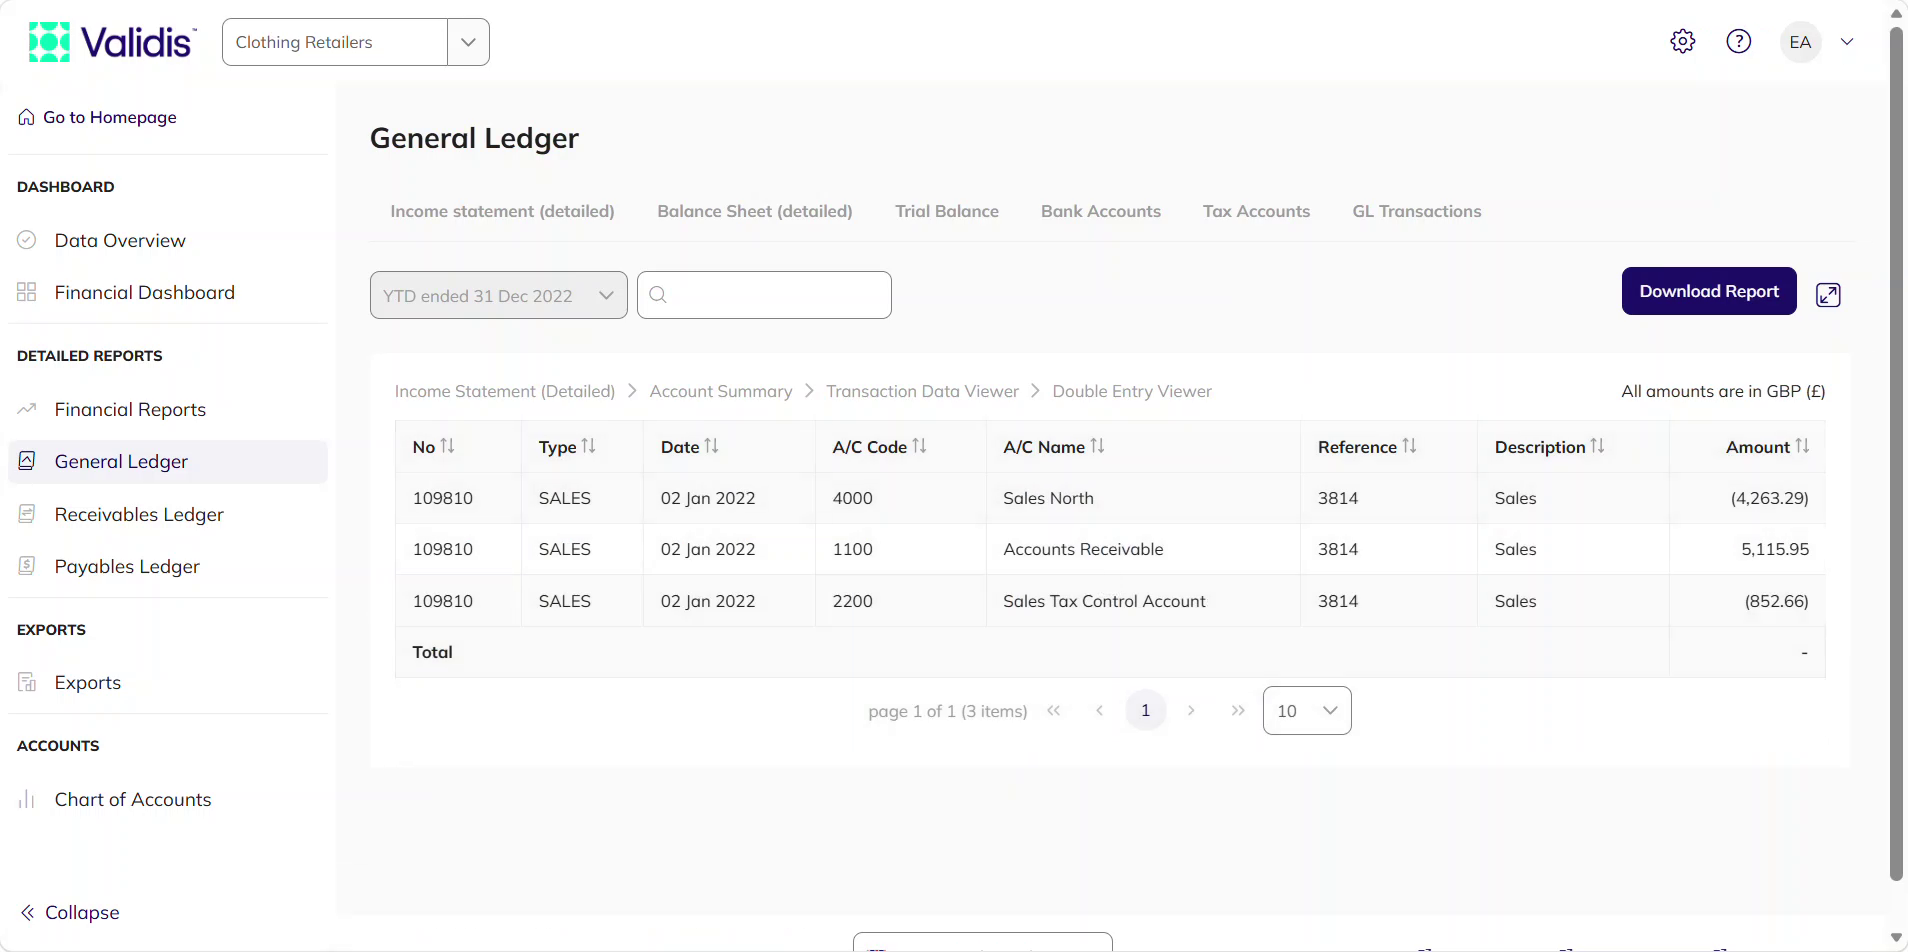Click the Download Report button
The width and height of the screenshot is (1908, 952).
(1709, 291)
